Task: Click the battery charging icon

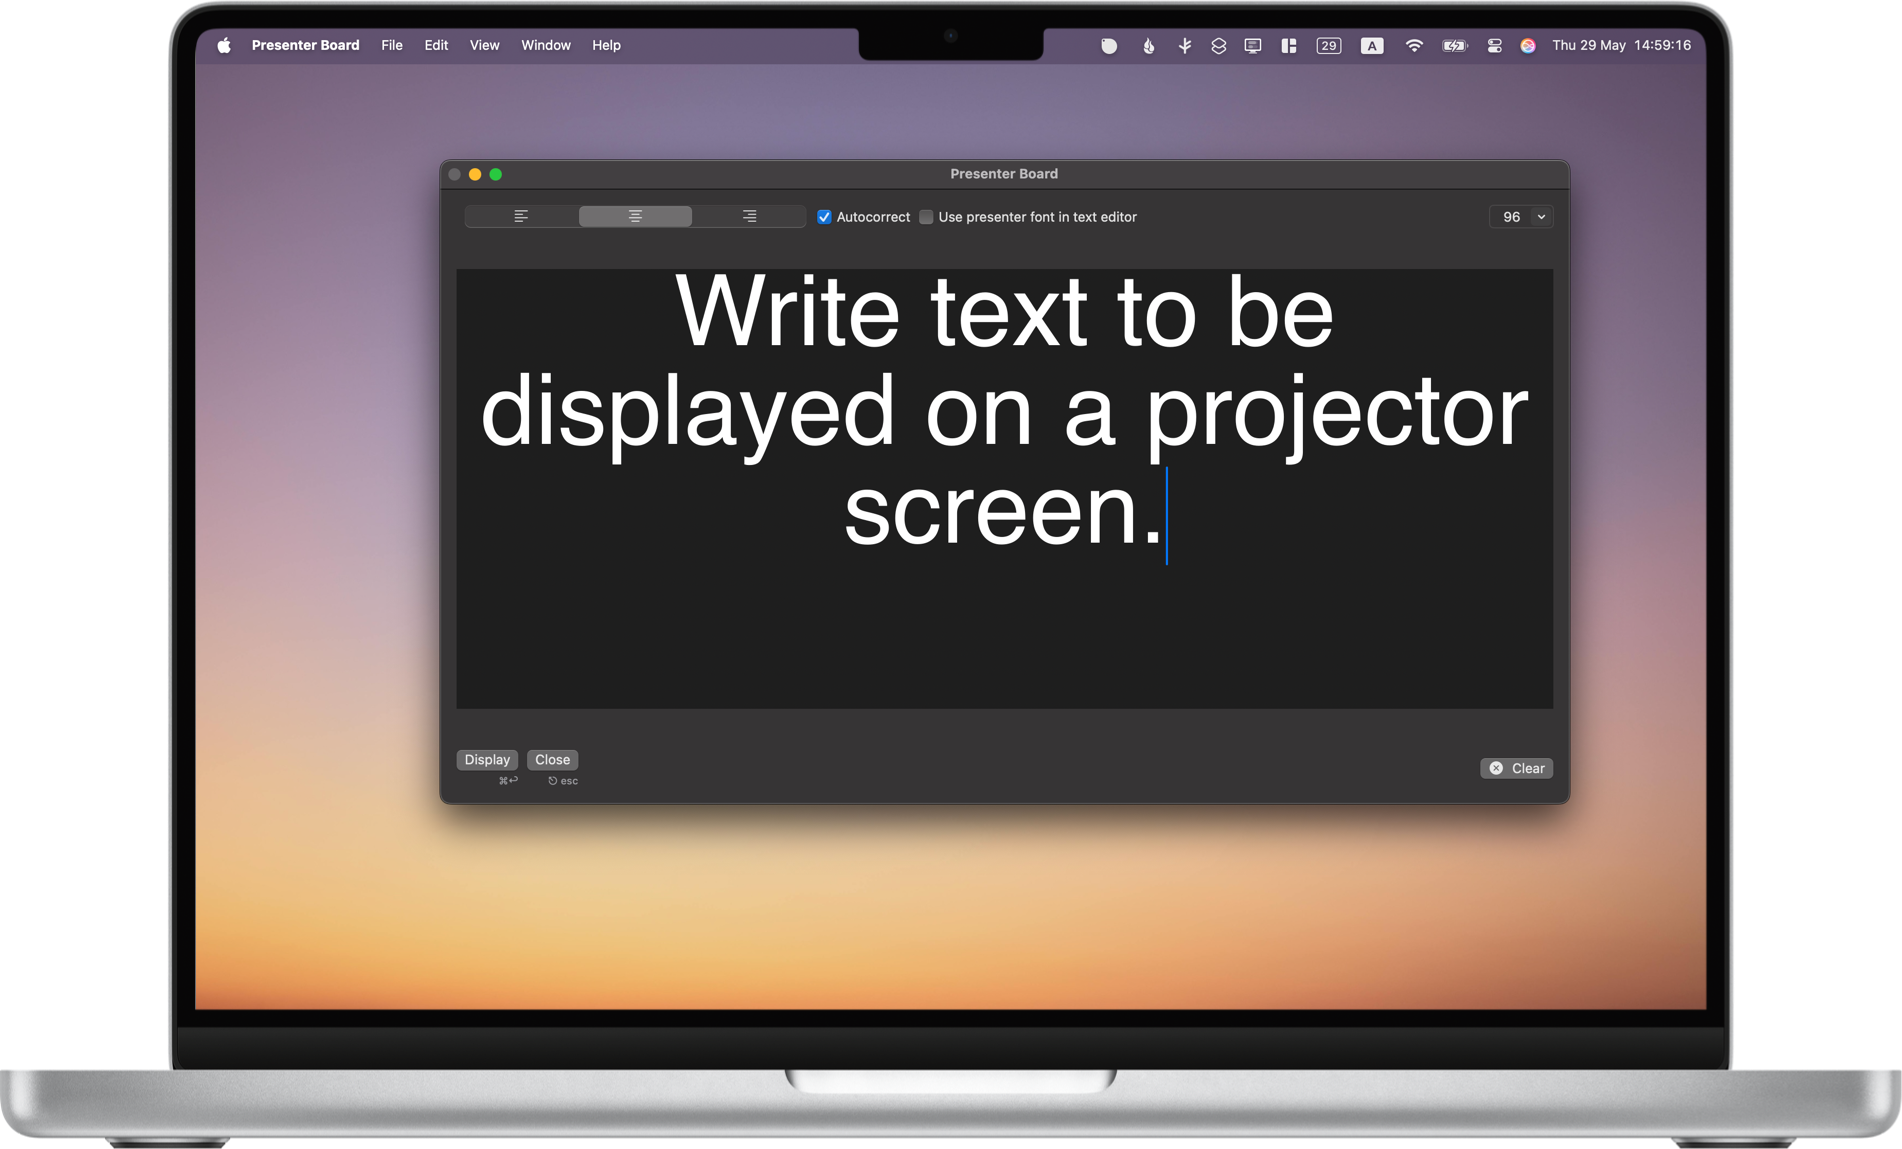Action: click(x=1453, y=45)
